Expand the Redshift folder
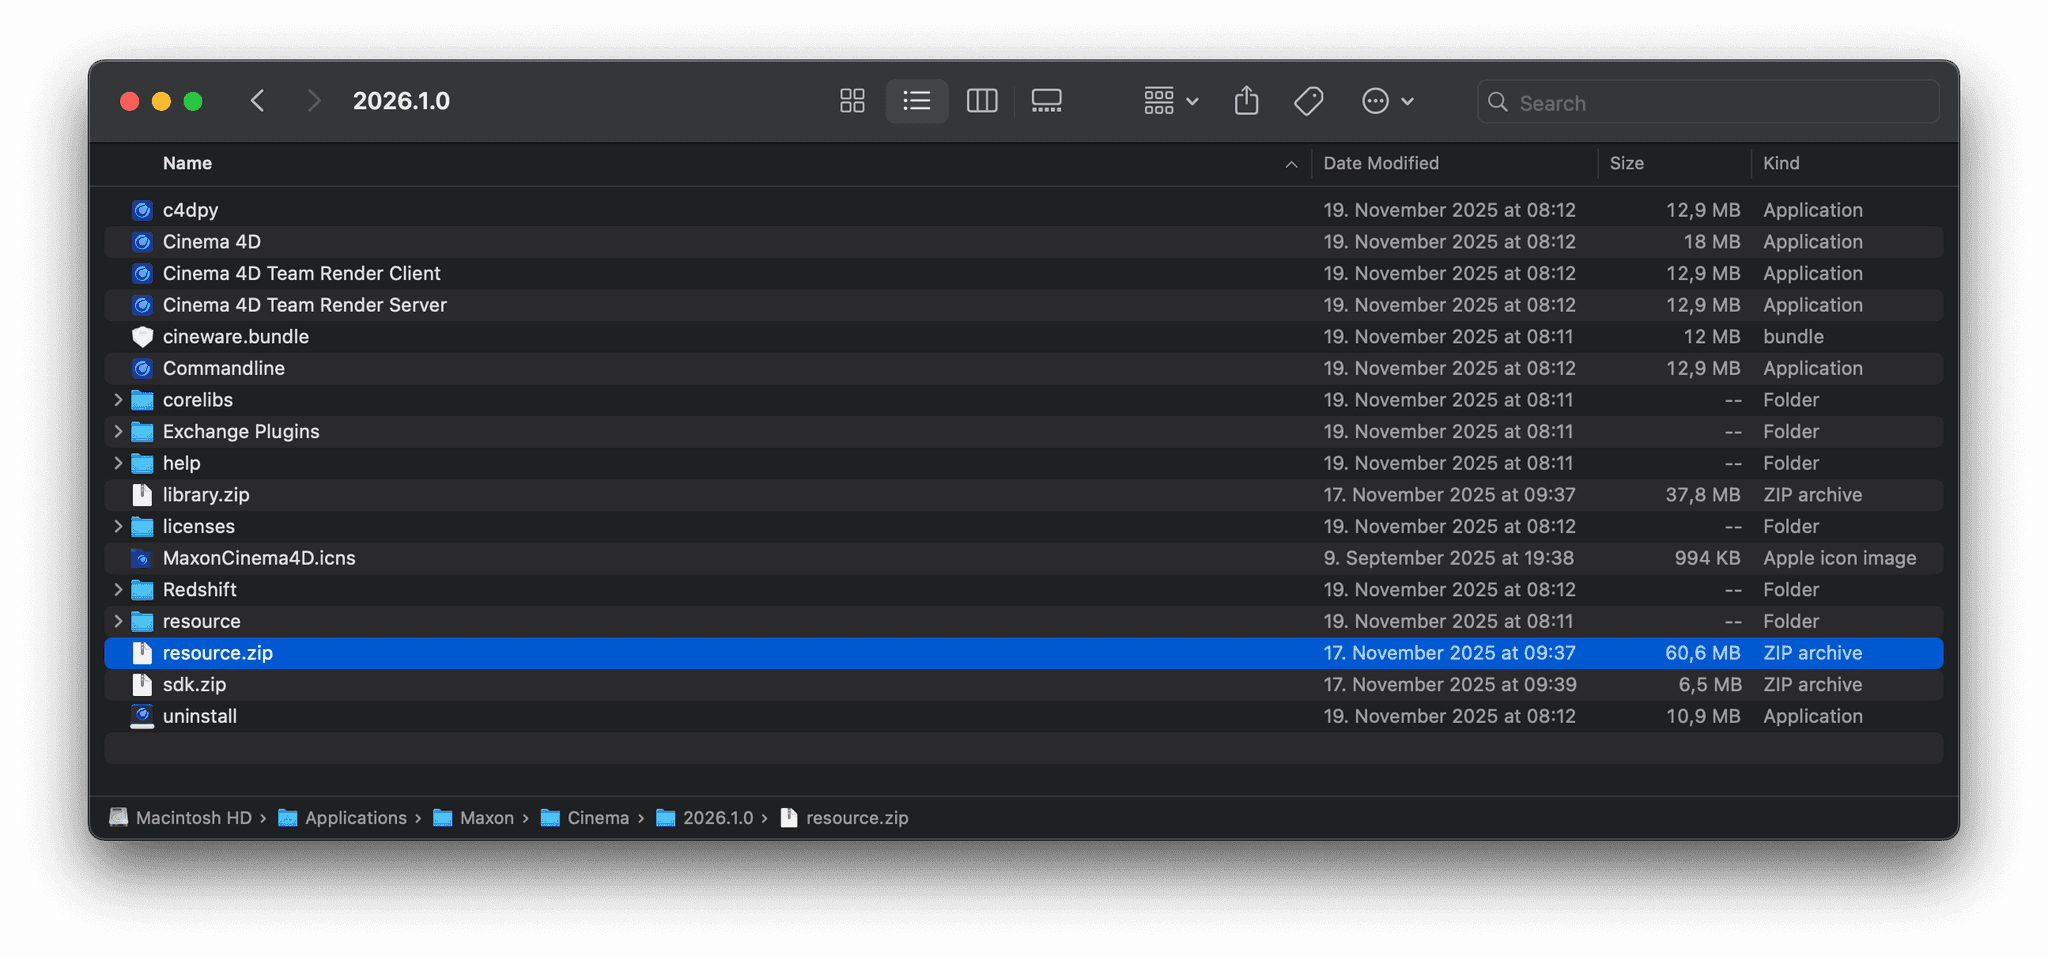Screen dimensions: 2048x957 118,590
